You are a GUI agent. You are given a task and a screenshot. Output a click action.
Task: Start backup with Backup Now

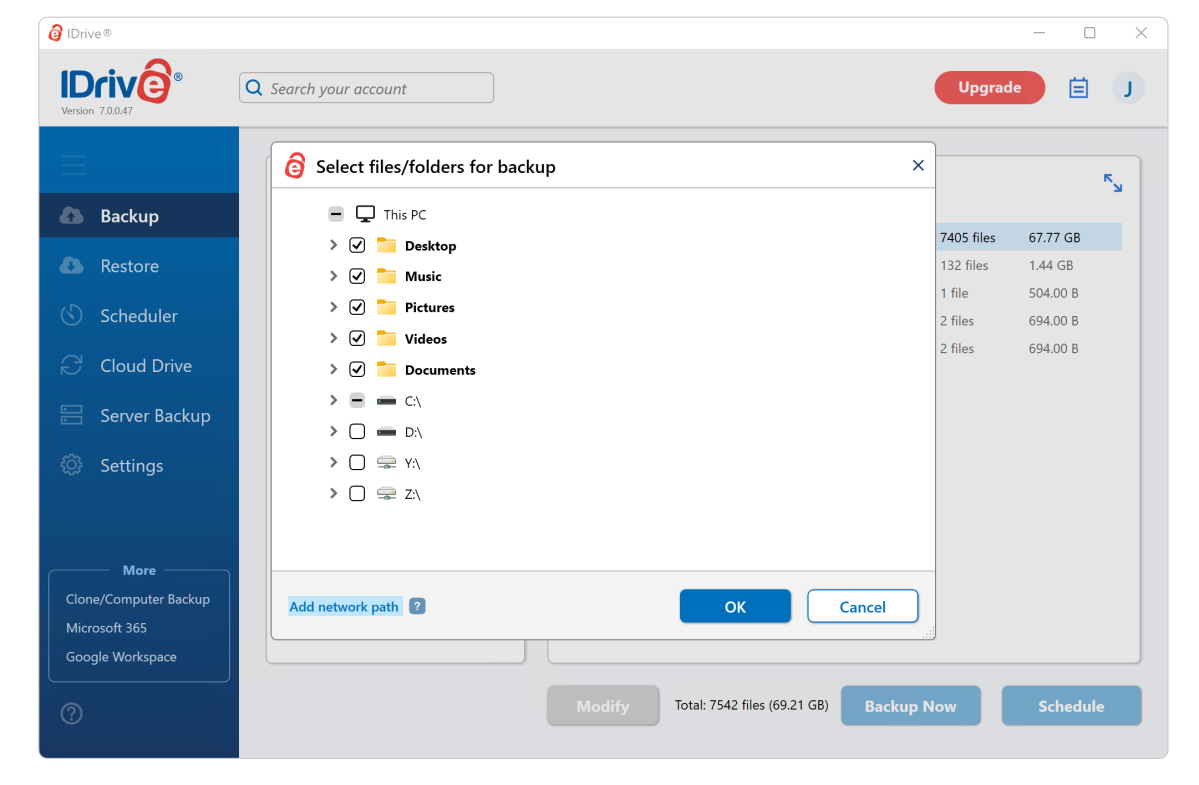[910, 706]
